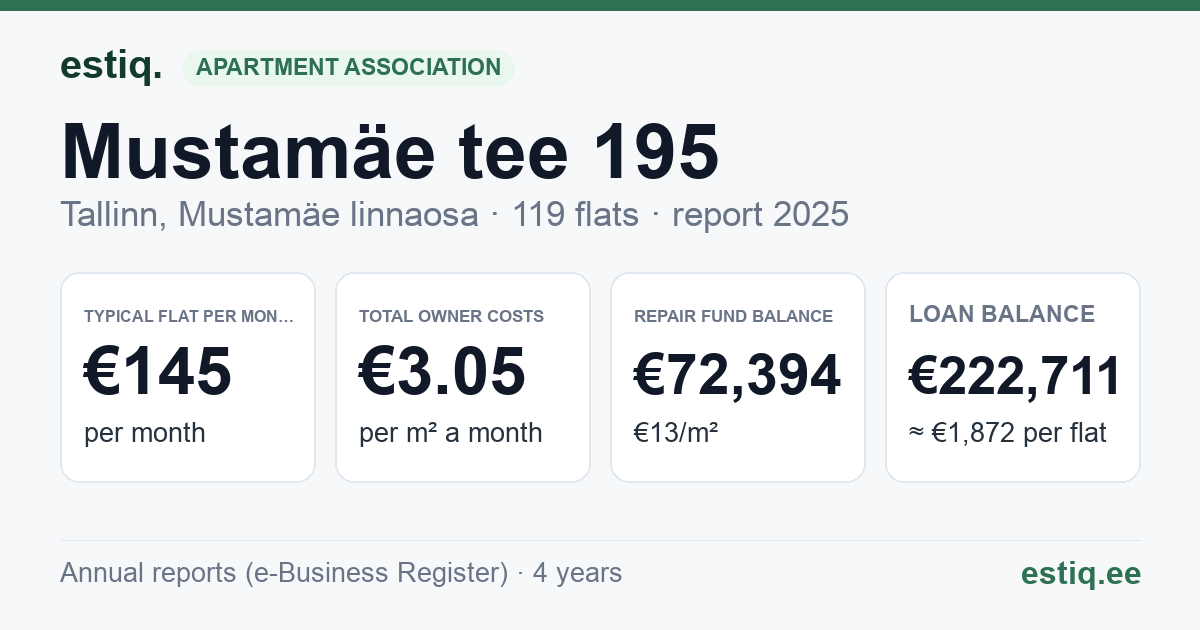Click the €3.05 value
Image resolution: width=1200 pixels, height=630 pixels.
(x=442, y=372)
